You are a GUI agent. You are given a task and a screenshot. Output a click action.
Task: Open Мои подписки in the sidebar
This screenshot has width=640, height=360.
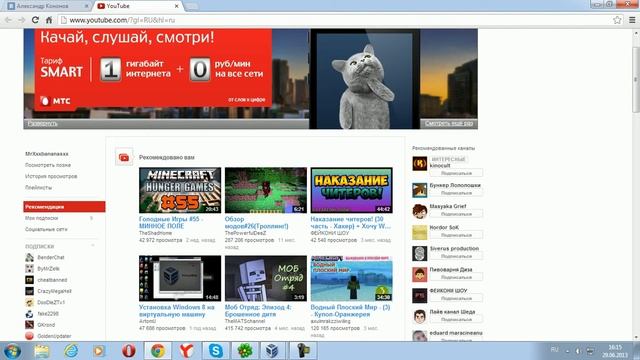[42, 218]
